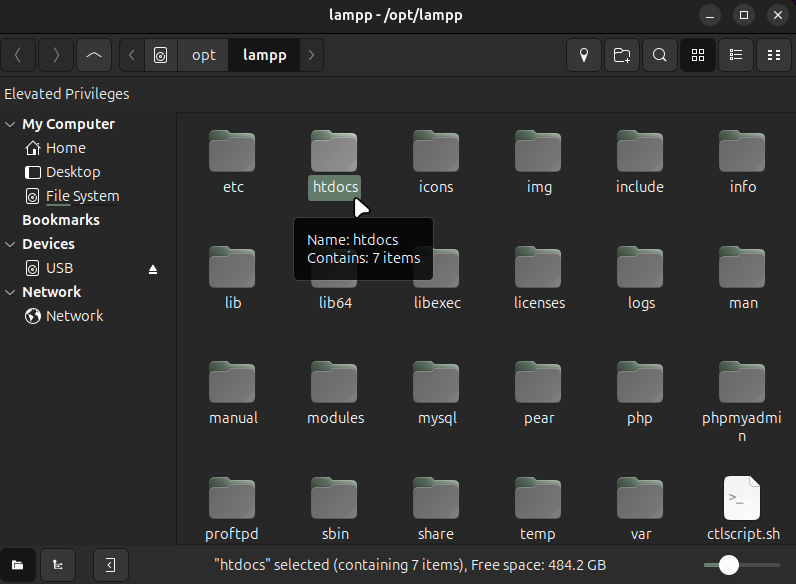Go back to previous folder
The height and width of the screenshot is (584, 796).
click(x=18, y=55)
